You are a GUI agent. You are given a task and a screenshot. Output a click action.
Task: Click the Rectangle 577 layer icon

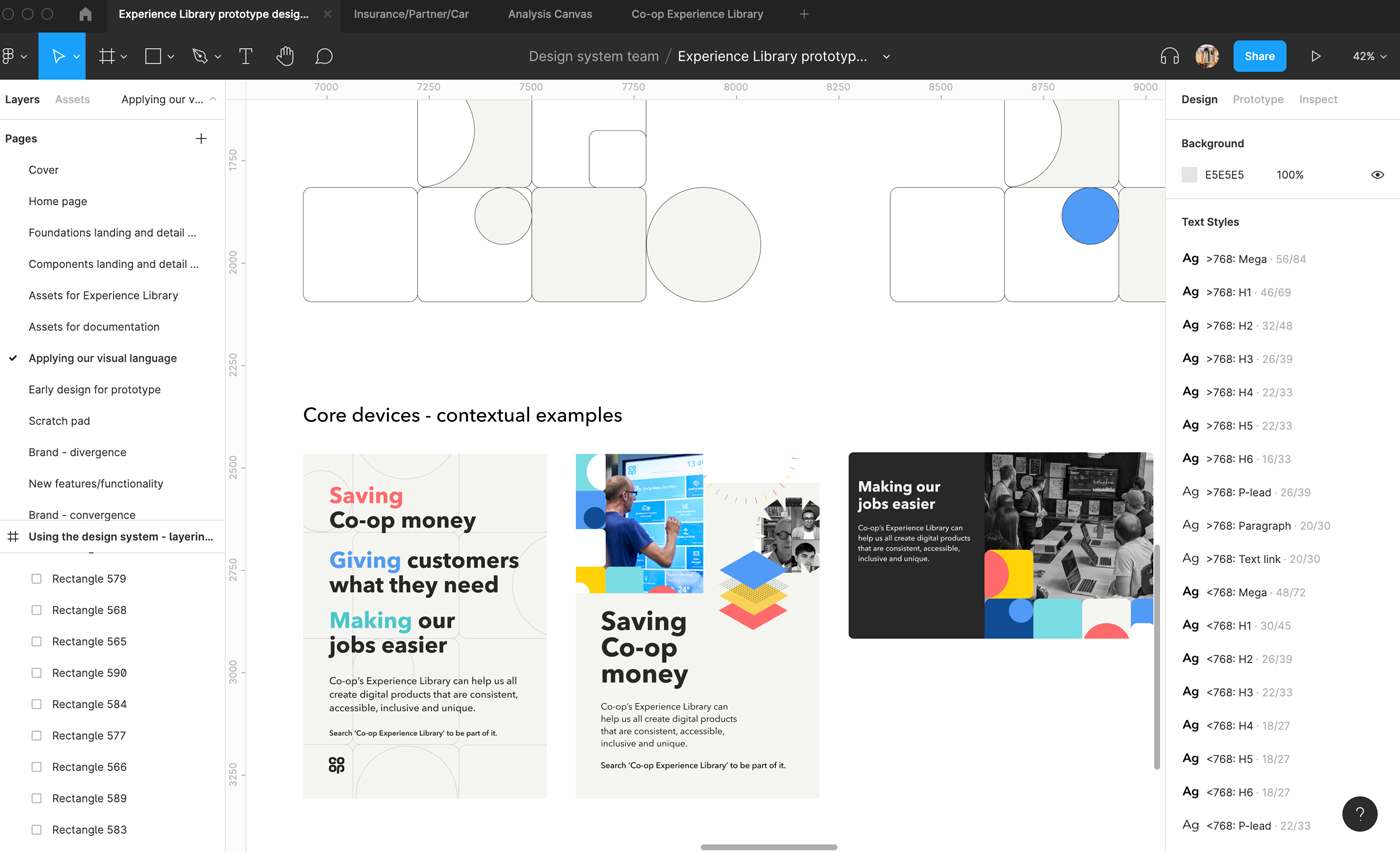[37, 735]
